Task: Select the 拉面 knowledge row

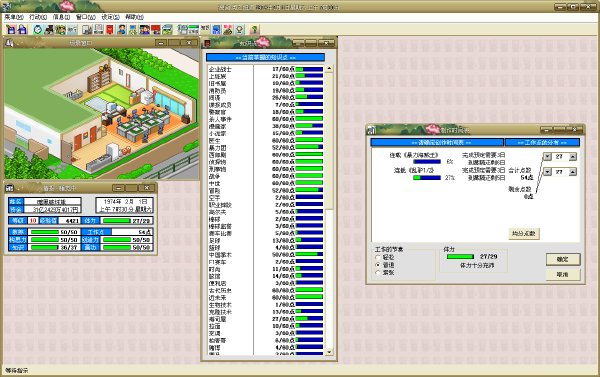Action: click(x=266, y=326)
